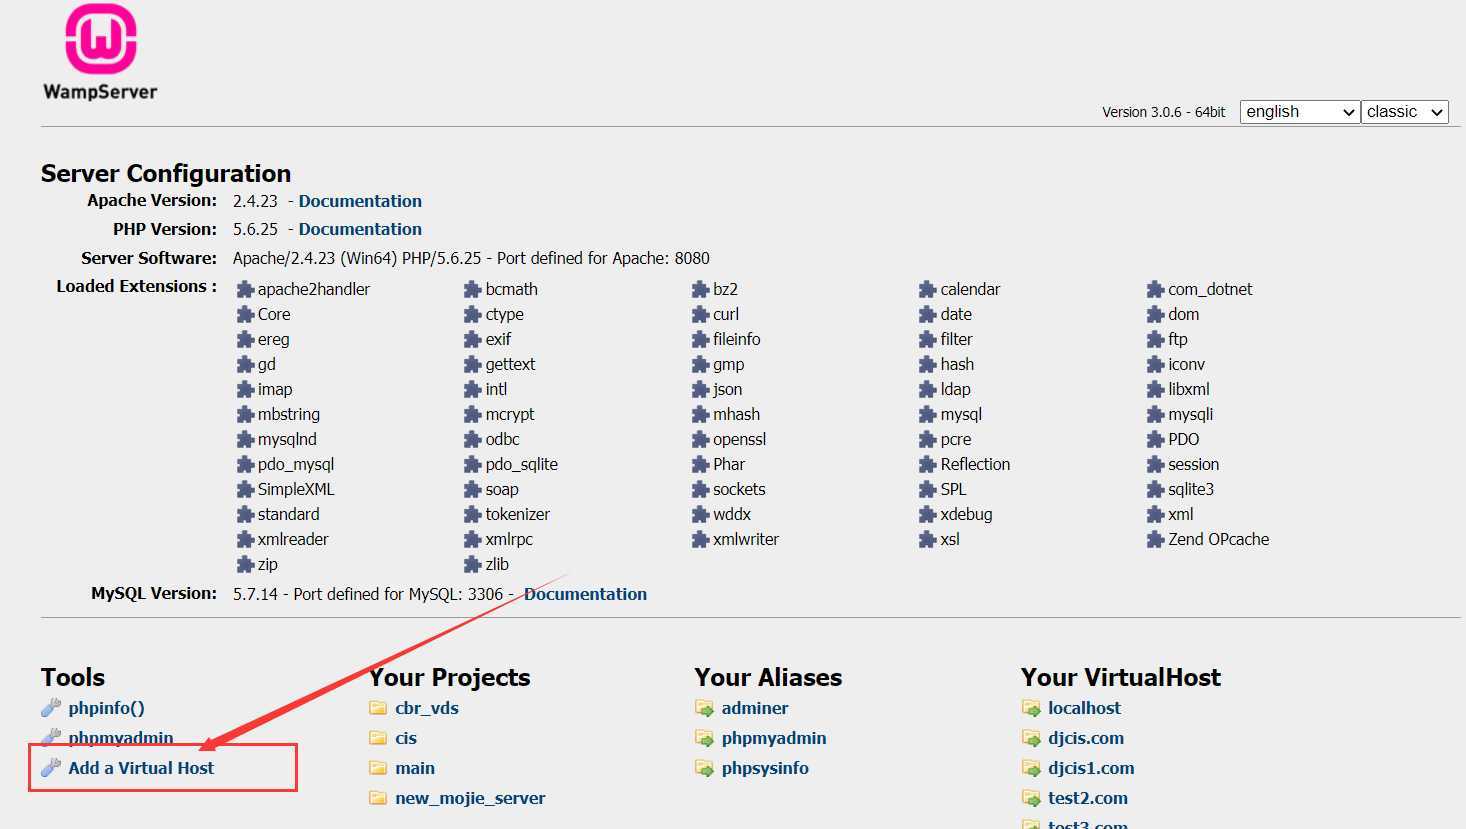Open PHP Version Documentation link
The height and width of the screenshot is (829, 1466).
click(360, 229)
